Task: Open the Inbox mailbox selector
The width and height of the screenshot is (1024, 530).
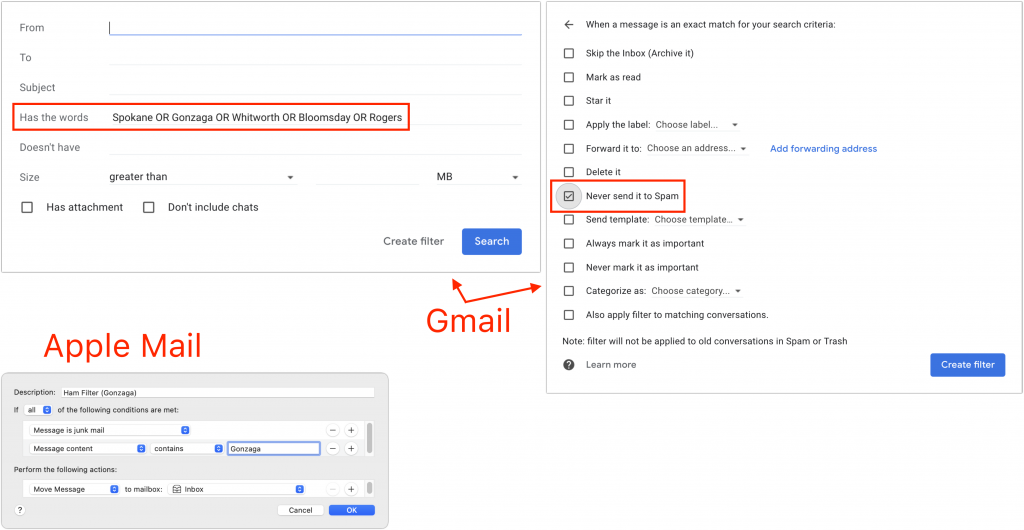Action: 237,489
